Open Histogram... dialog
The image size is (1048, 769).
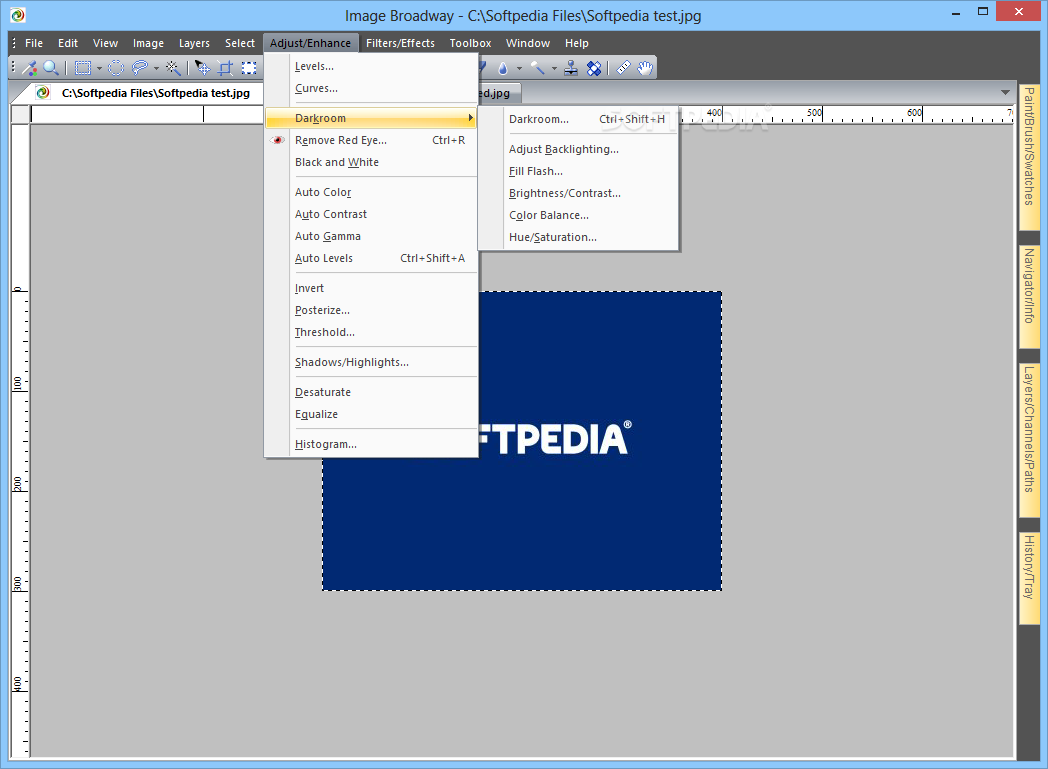pos(371,444)
